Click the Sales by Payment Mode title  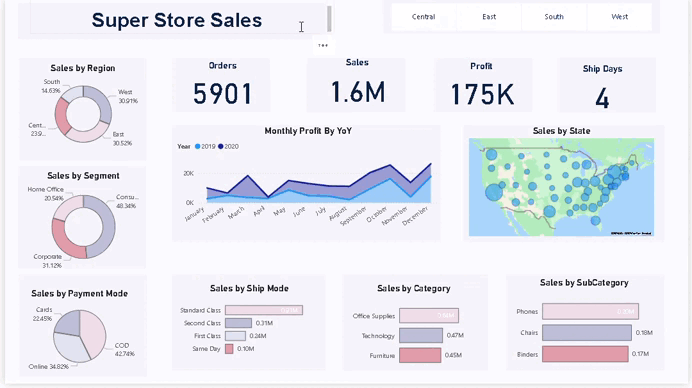point(79,294)
